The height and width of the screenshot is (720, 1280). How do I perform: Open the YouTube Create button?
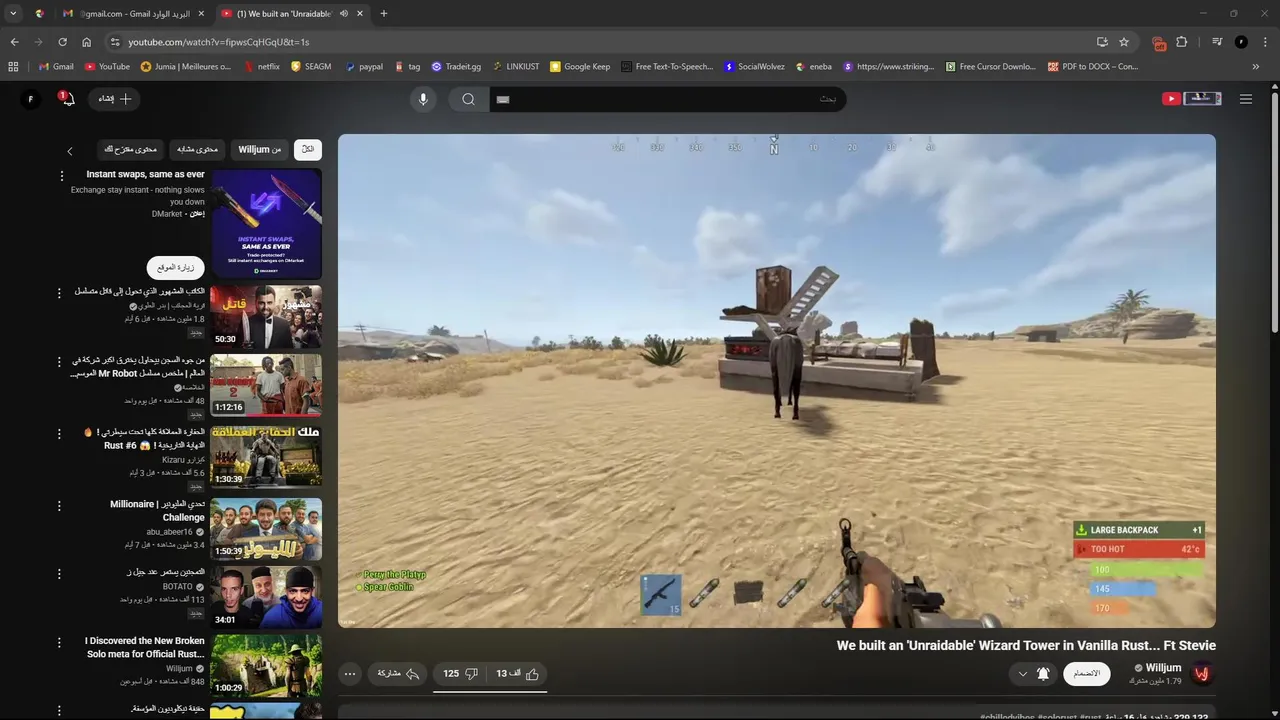pos(115,99)
